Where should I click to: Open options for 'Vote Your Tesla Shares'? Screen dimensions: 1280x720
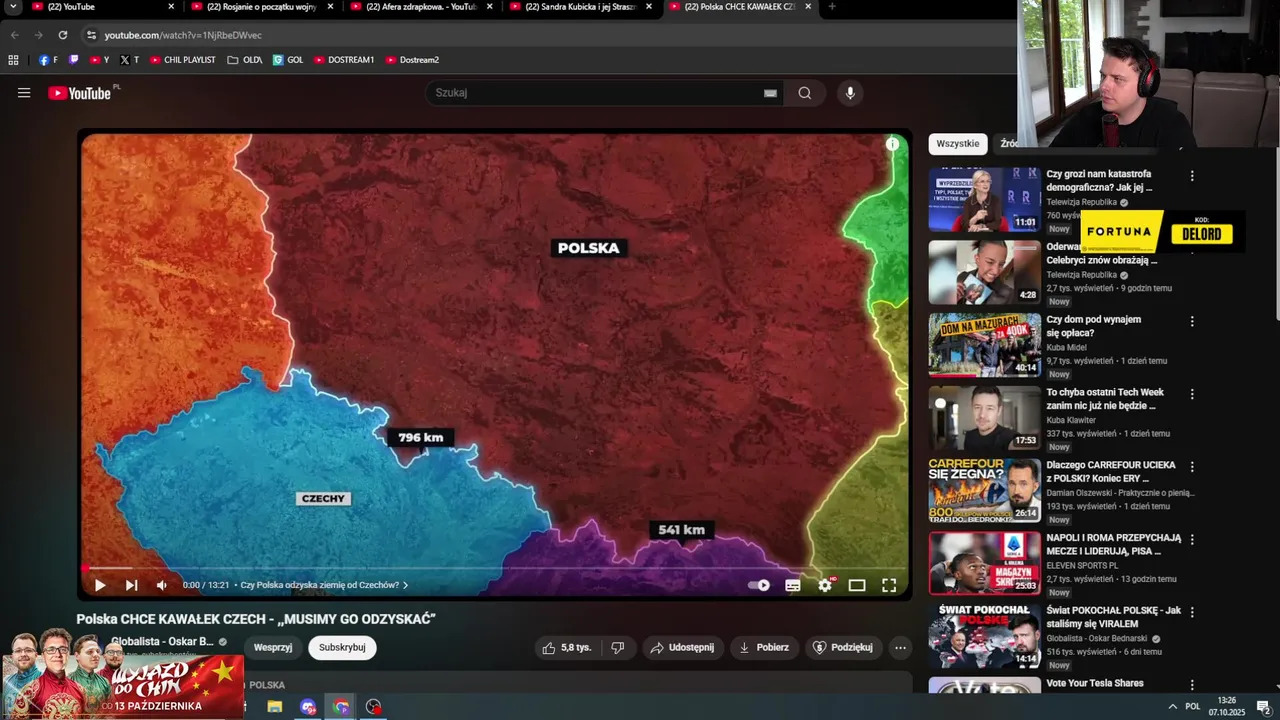(x=1191, y=685)
